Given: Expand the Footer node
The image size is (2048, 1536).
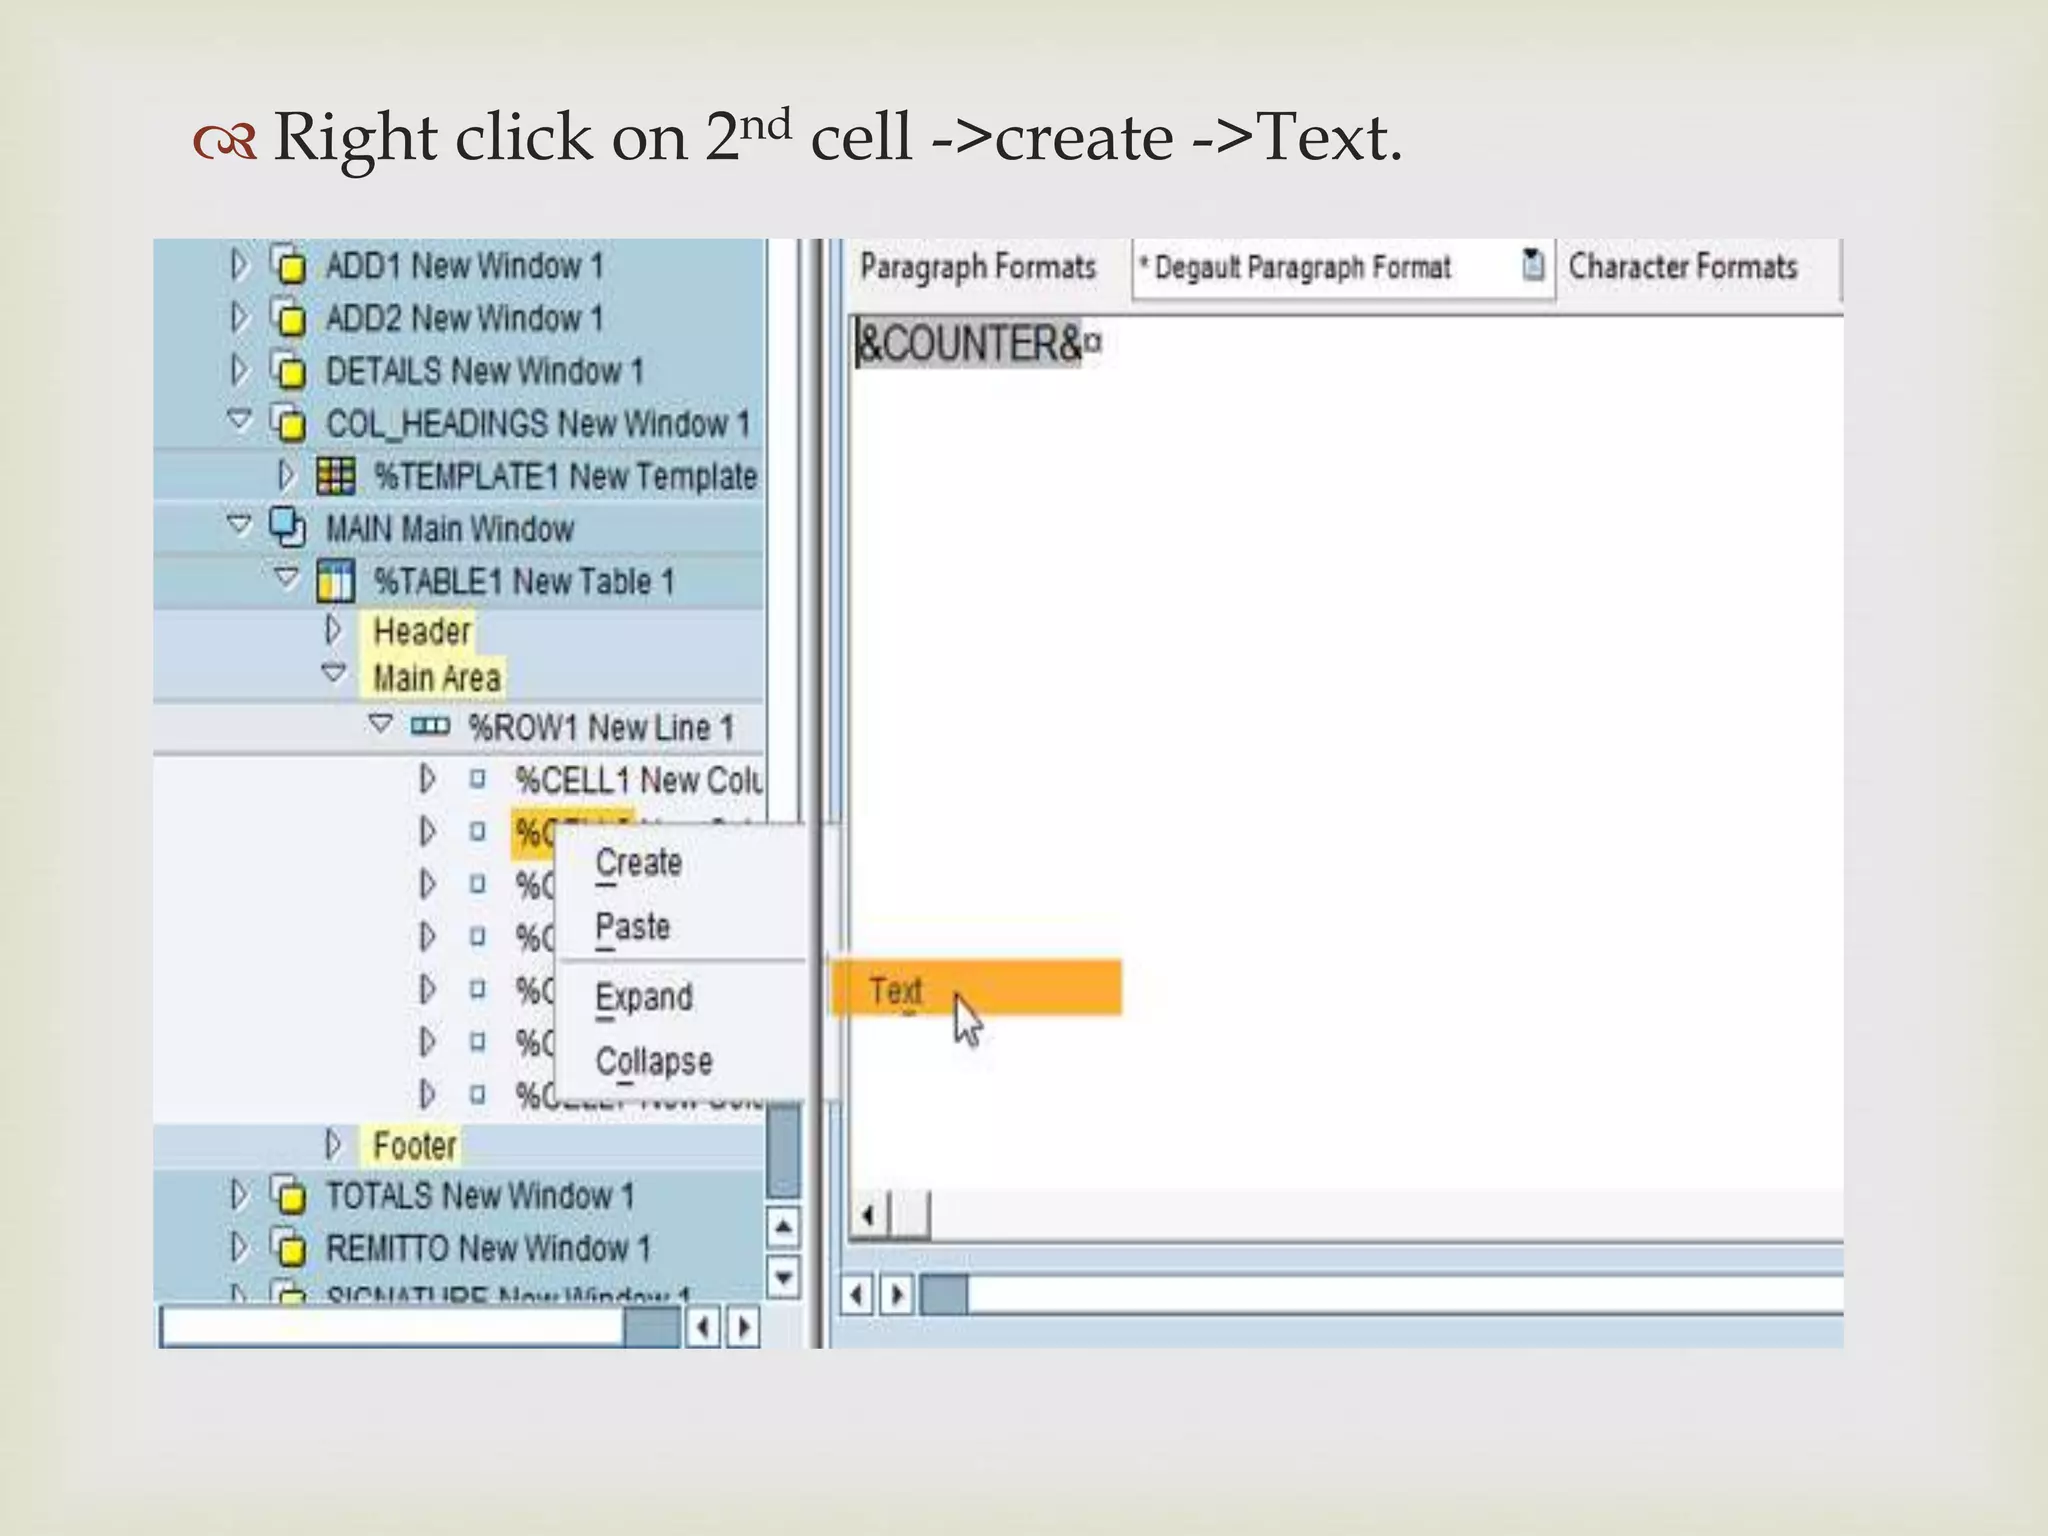Looking at the screenshot, I should pos(334,1144).
